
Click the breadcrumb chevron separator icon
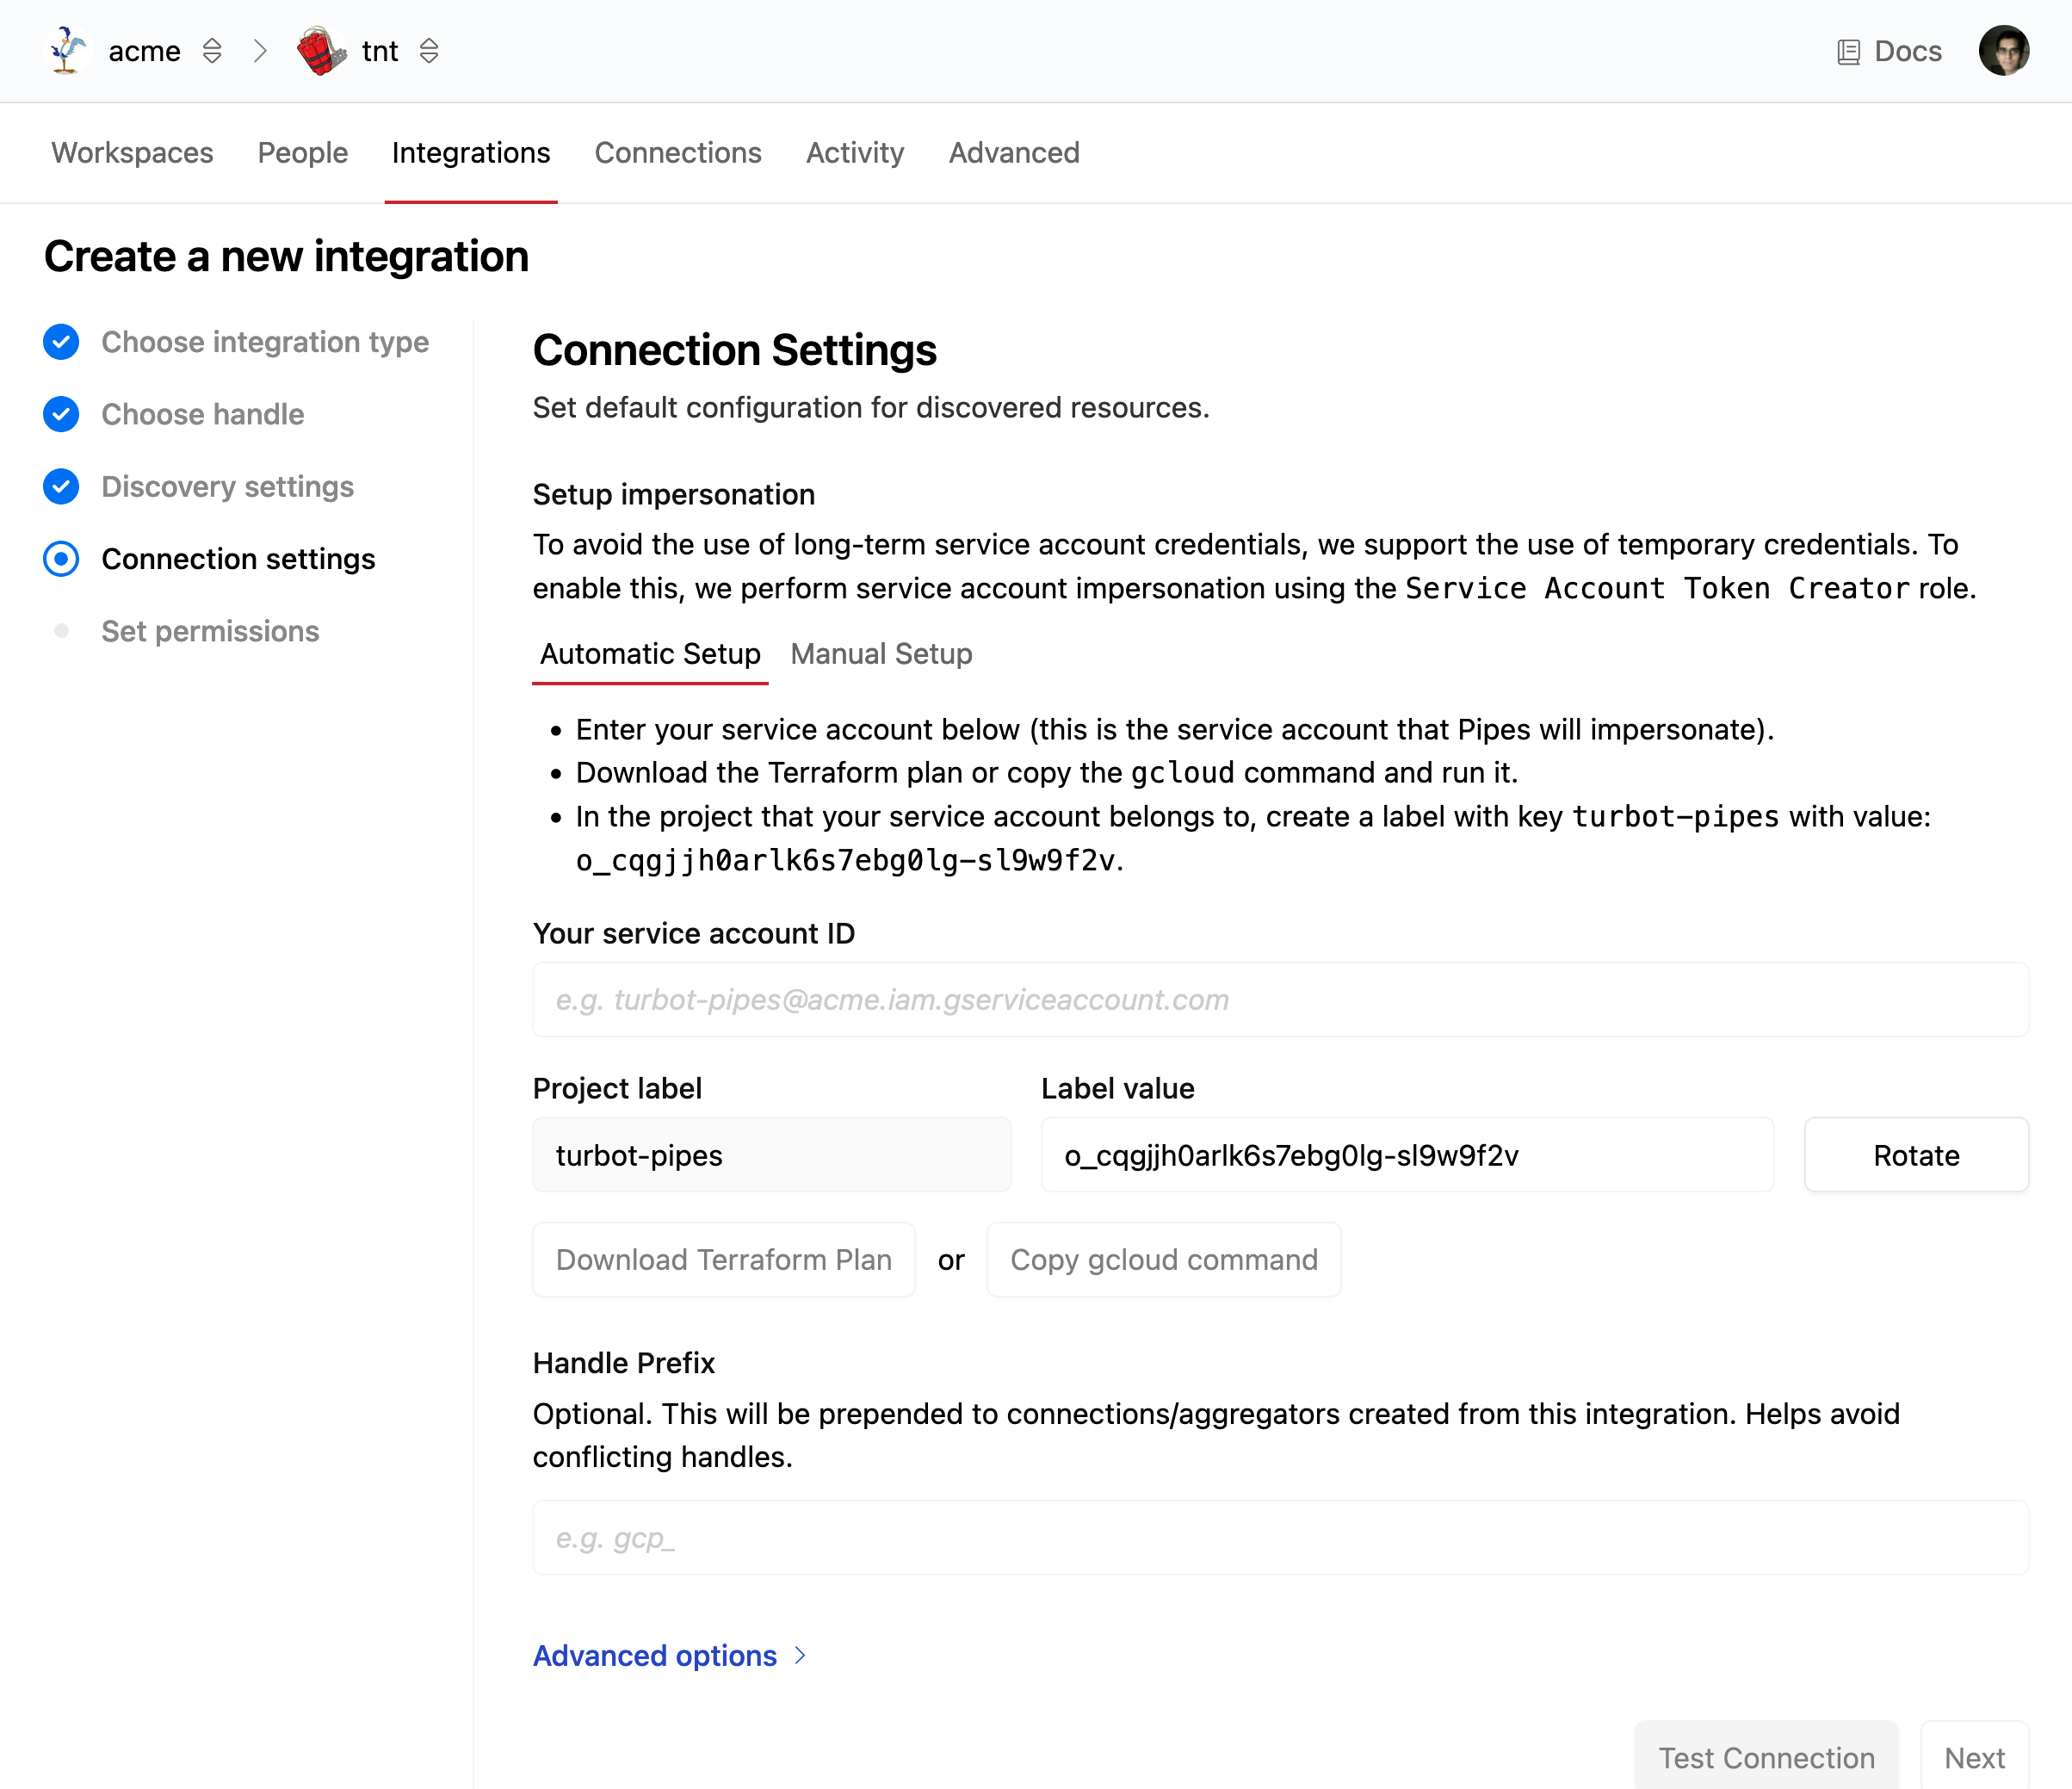[260, 50]
